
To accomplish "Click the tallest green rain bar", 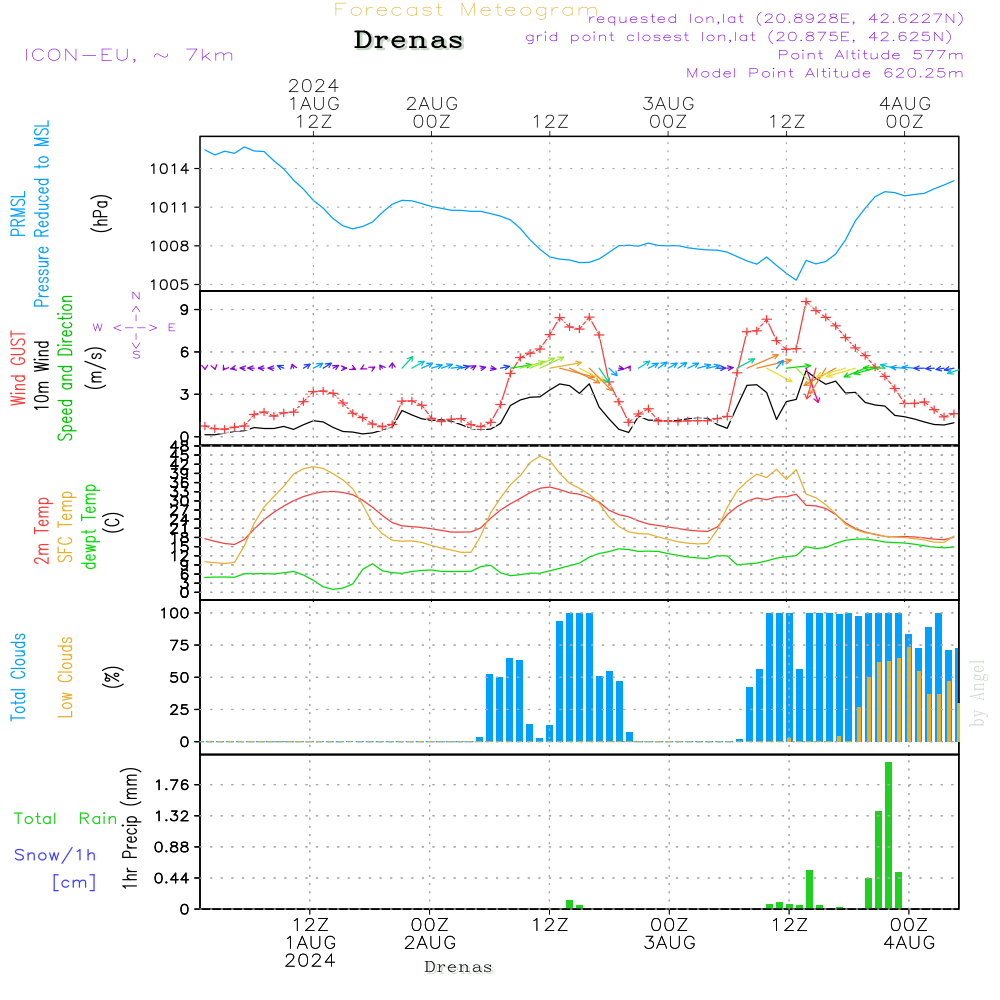I will [888, 835].
